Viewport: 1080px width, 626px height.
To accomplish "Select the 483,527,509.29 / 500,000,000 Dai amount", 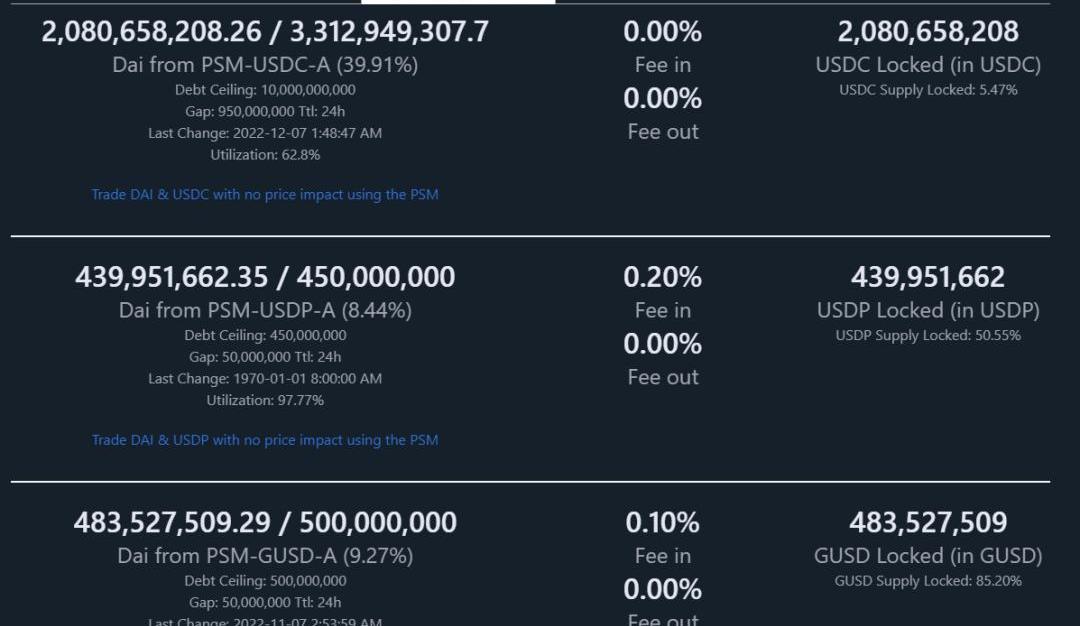I will click(x=265, y=523).
